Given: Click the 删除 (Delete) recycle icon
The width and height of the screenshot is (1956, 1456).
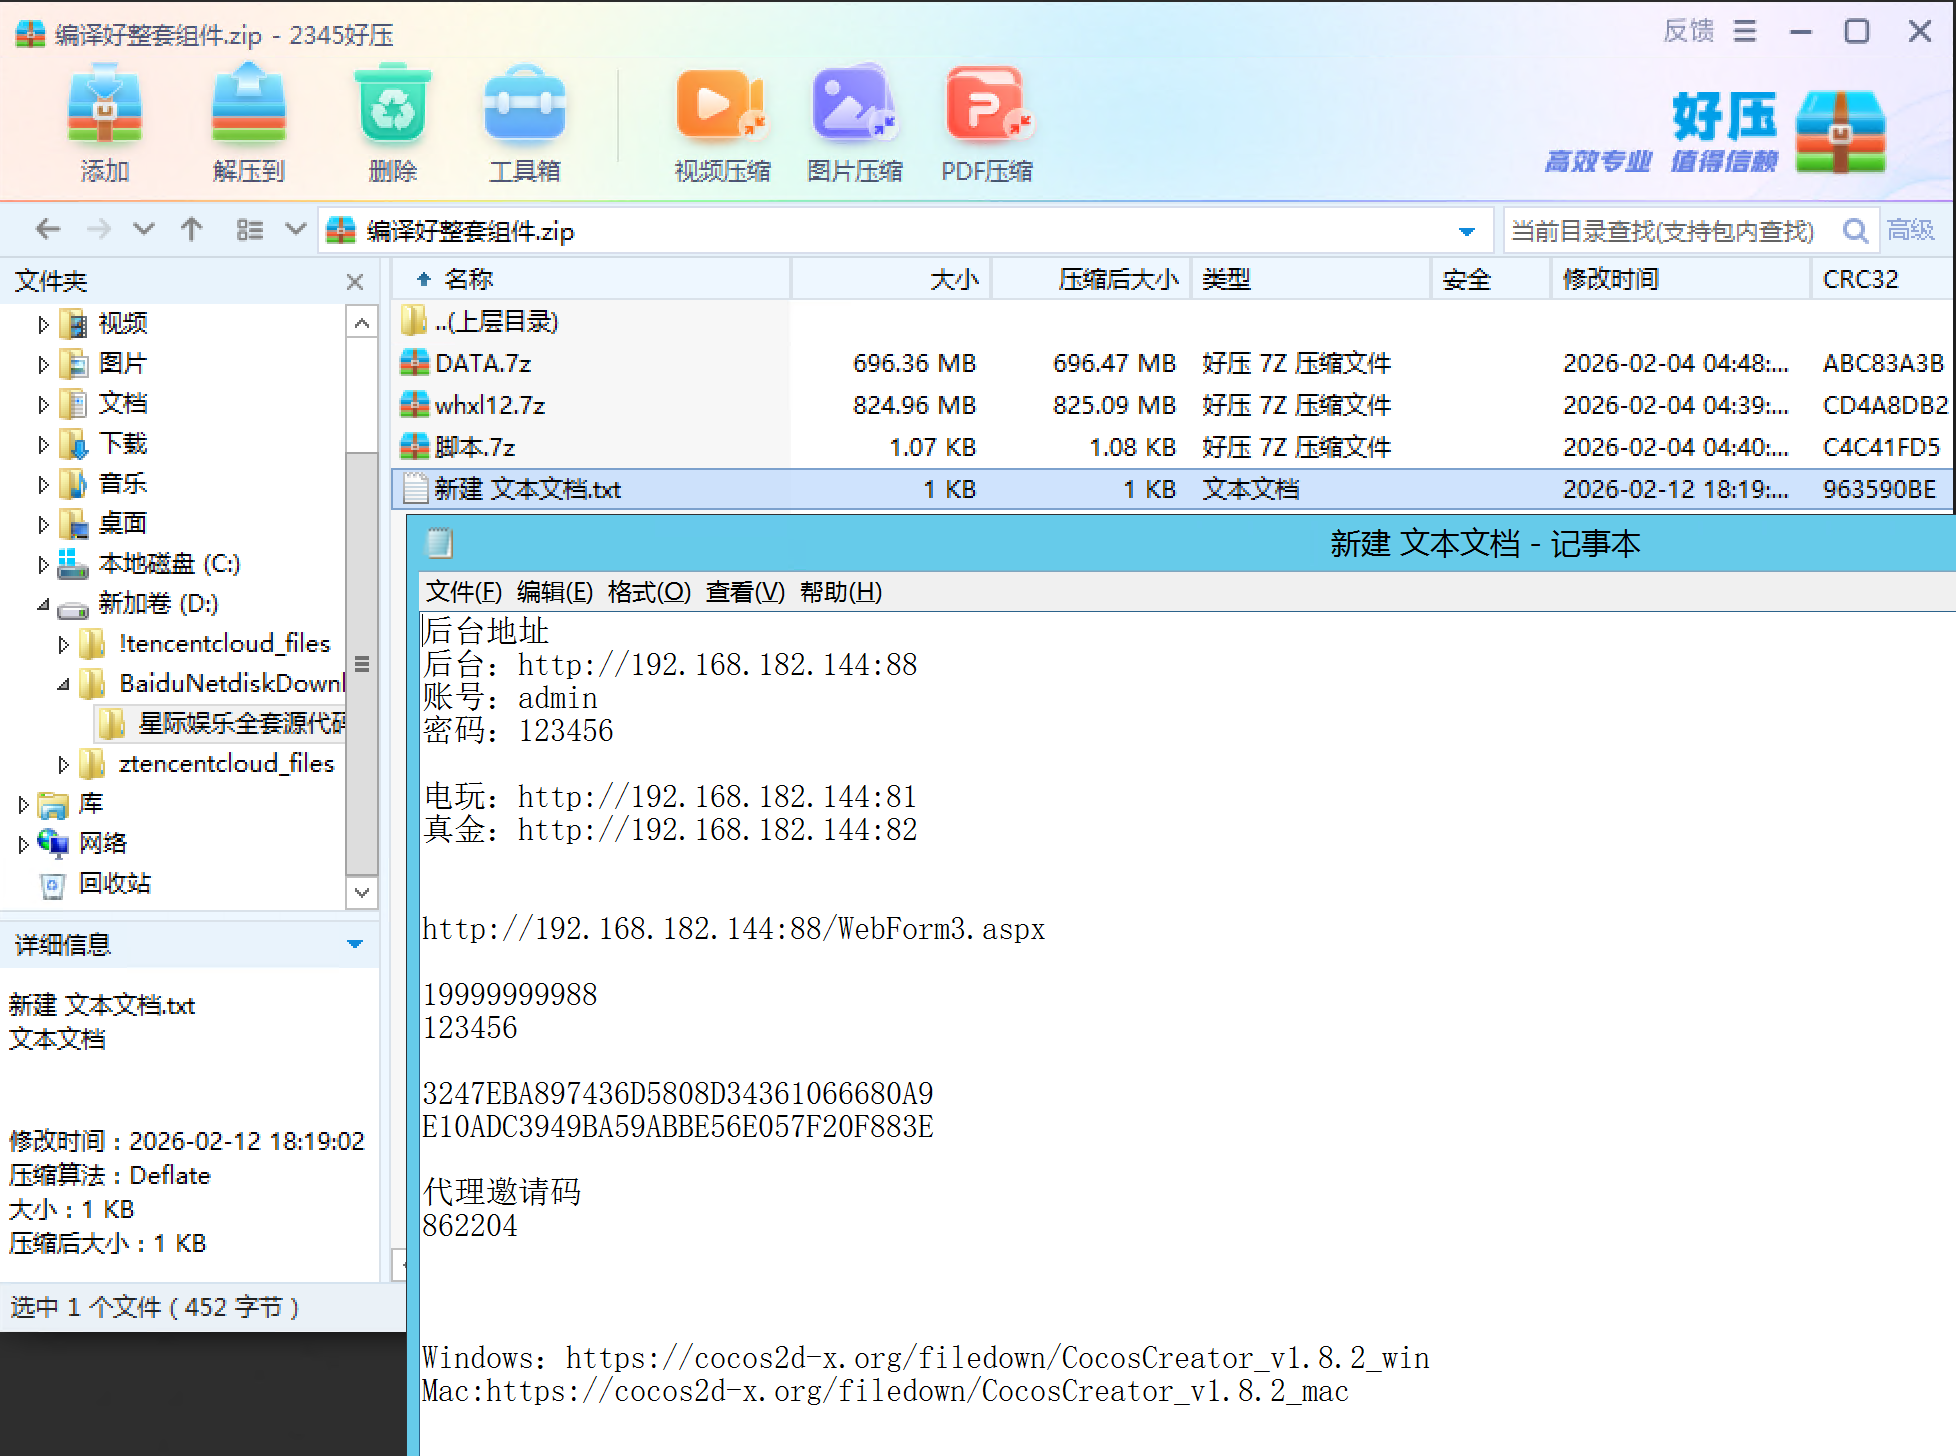Looking at the screenshot, I should click(393, 123).
